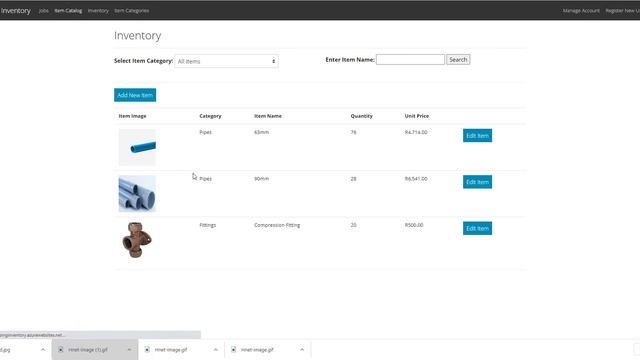The image size is (640, 360).
Task: Open Register New User link
Action: pos(622,11)
